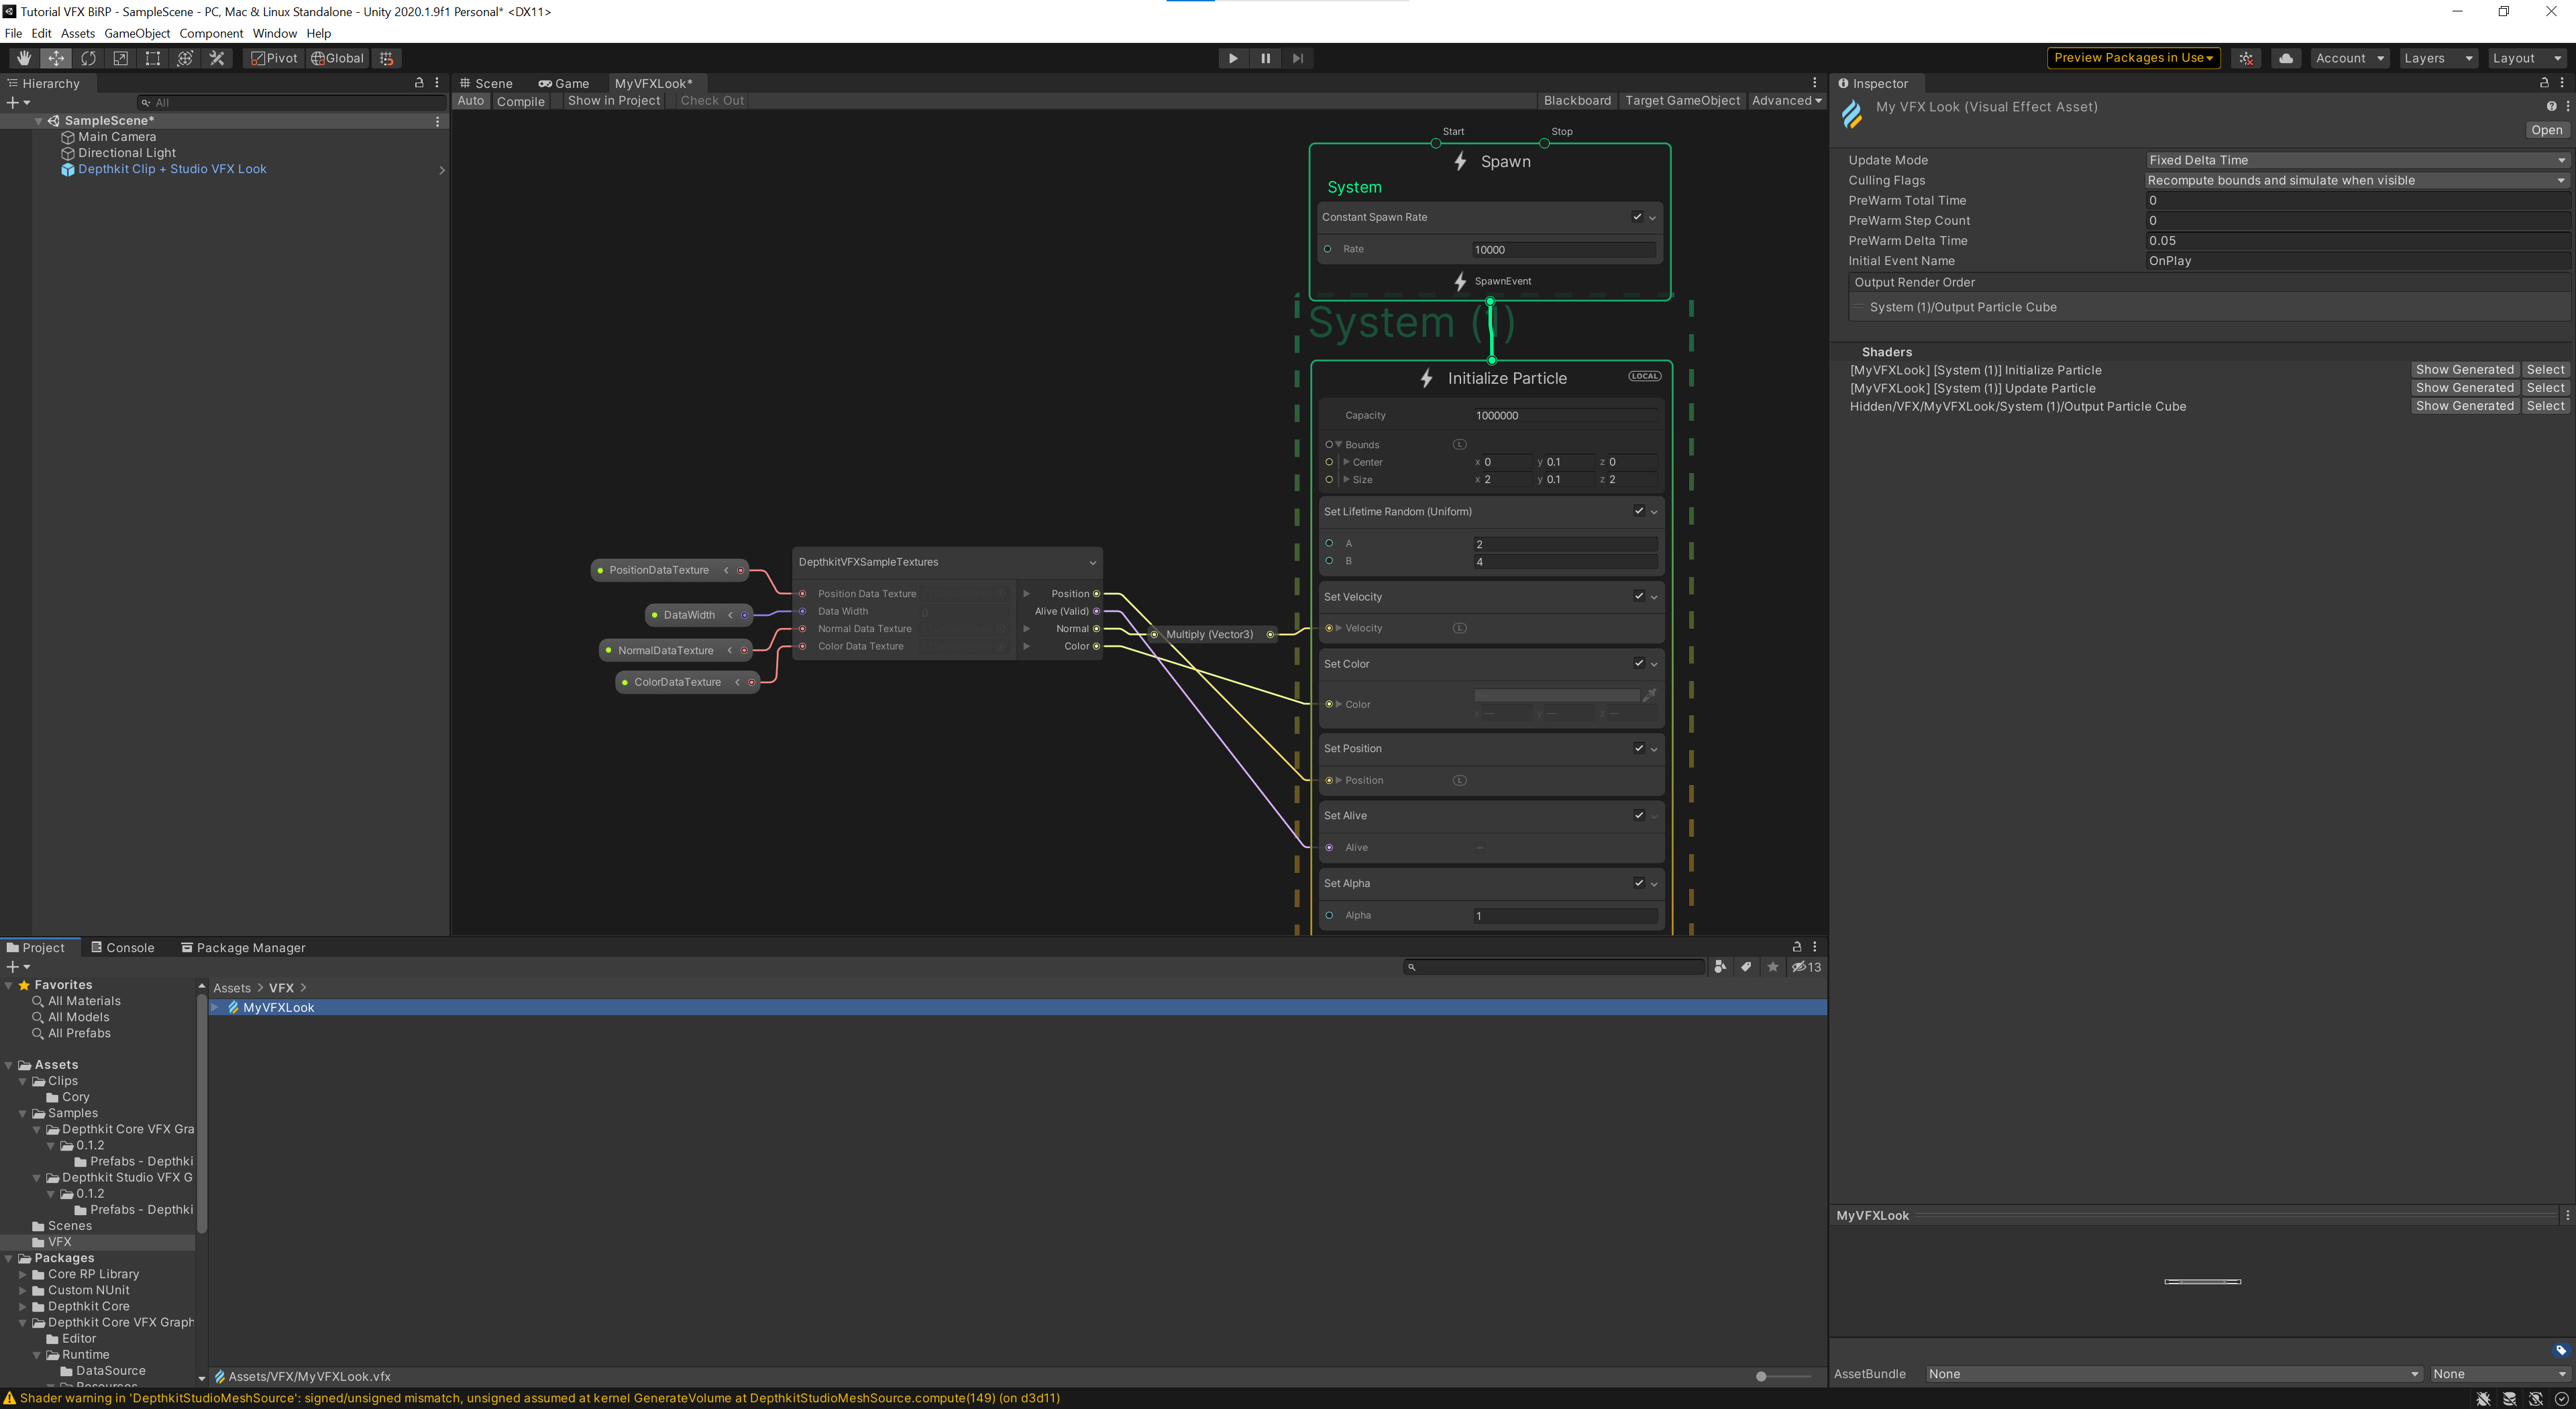The width and height of the screenshot is (2576, 1409).
Task: Search by label in Project panel
Action: pos(1746,967)
